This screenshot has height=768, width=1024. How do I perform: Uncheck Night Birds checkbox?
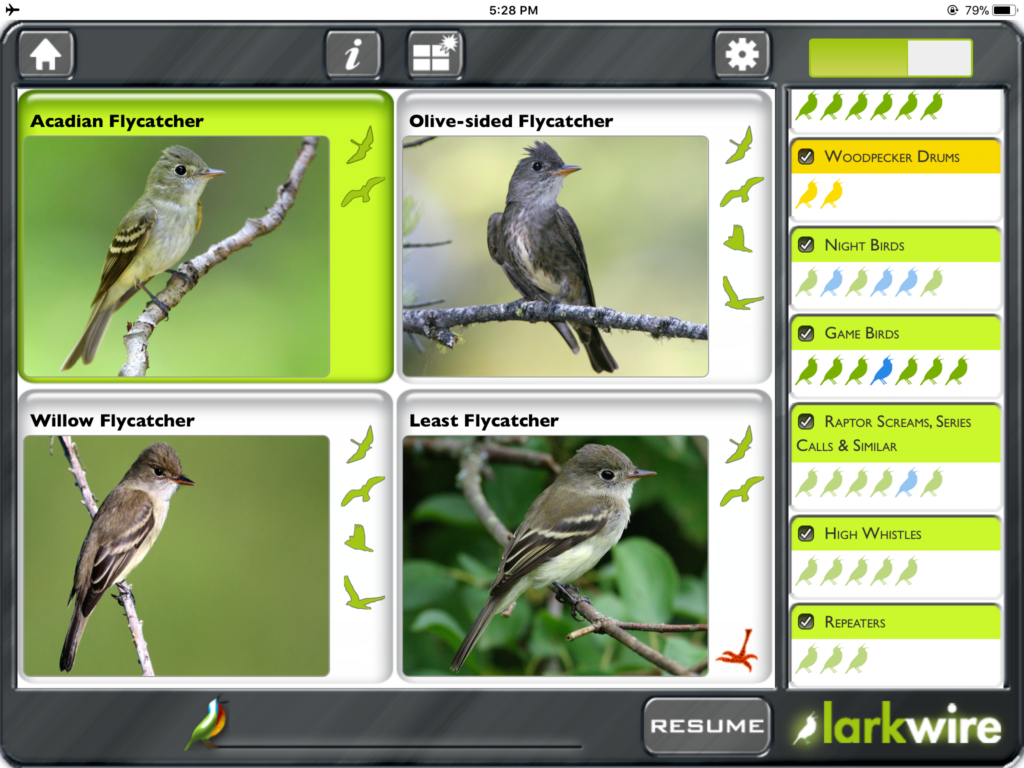(807, 245)
